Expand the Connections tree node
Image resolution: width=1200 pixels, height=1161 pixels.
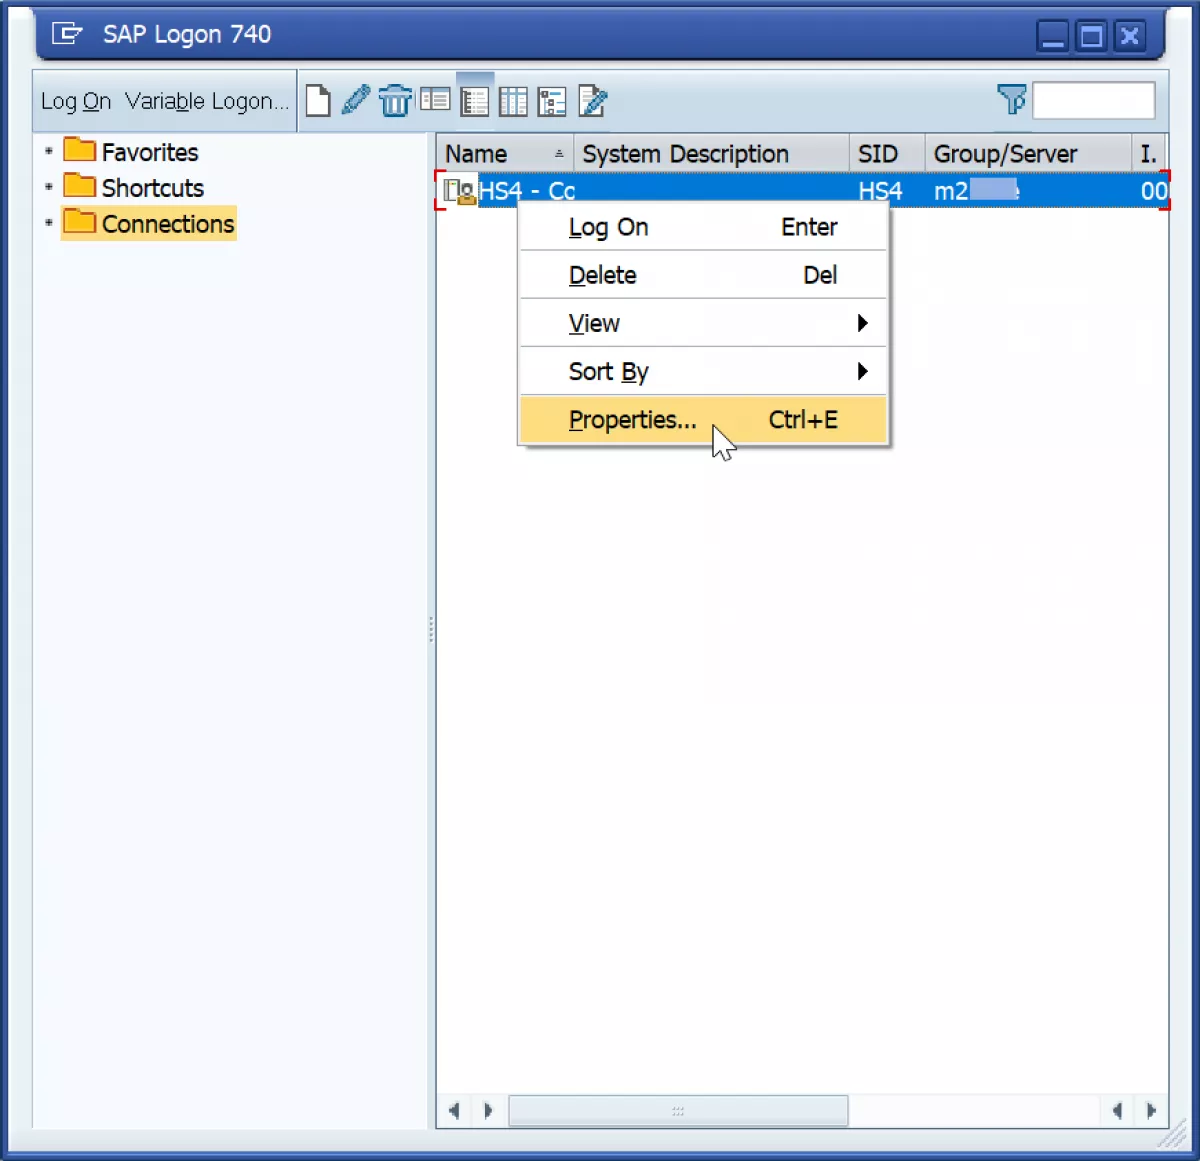coord(48,222)
